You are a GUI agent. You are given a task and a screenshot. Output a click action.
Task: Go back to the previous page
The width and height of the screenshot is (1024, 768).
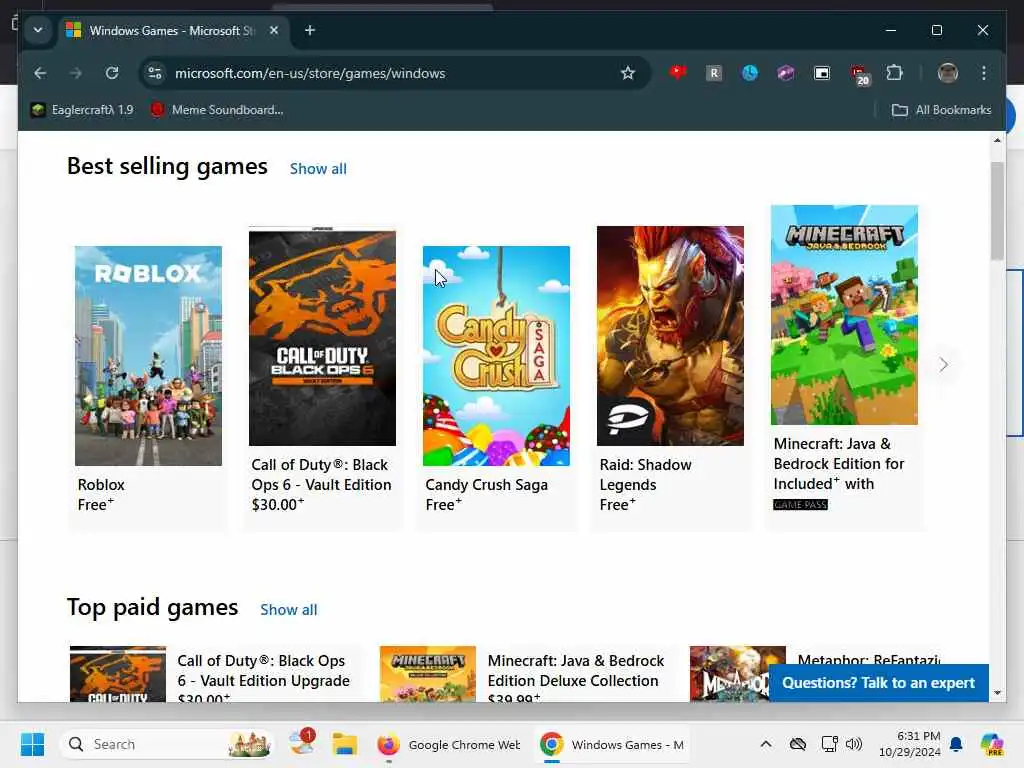(x=40, y=73)
